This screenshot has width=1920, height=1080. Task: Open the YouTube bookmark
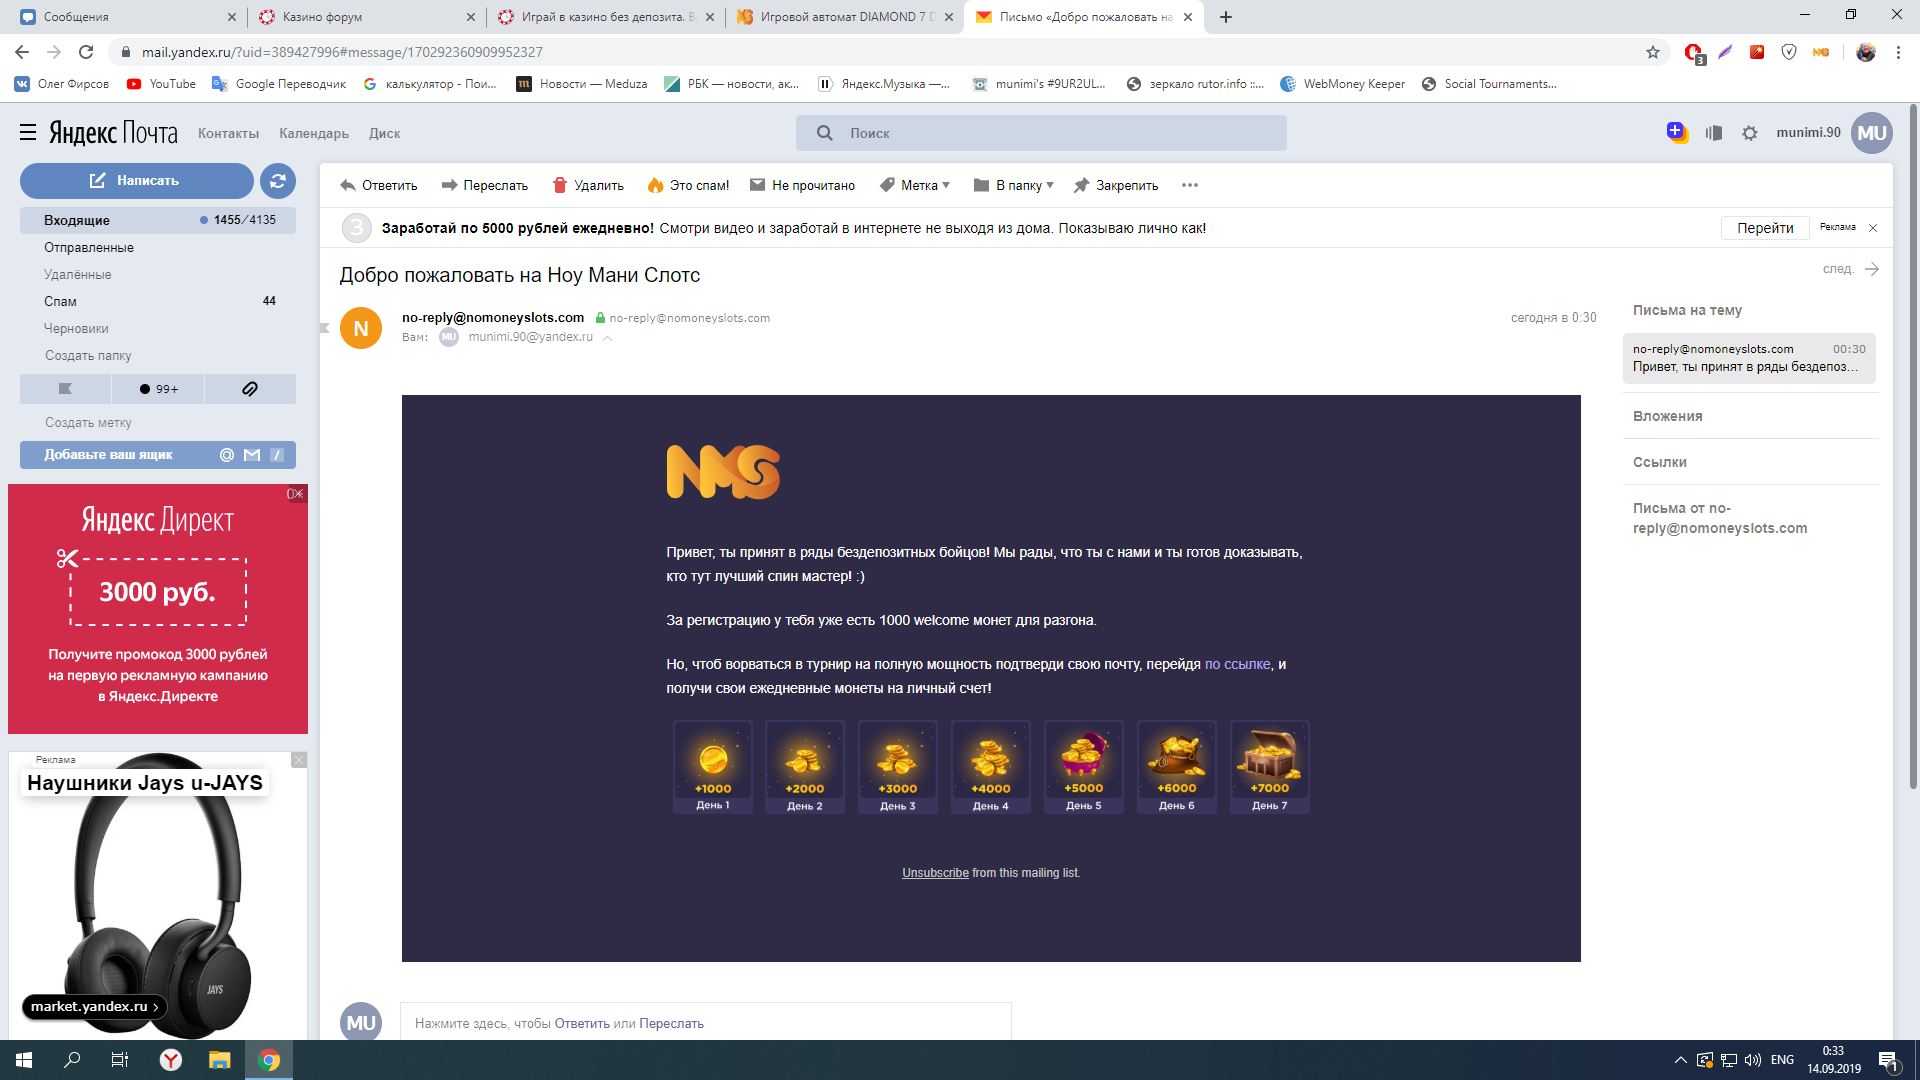[x=161, y=84]
